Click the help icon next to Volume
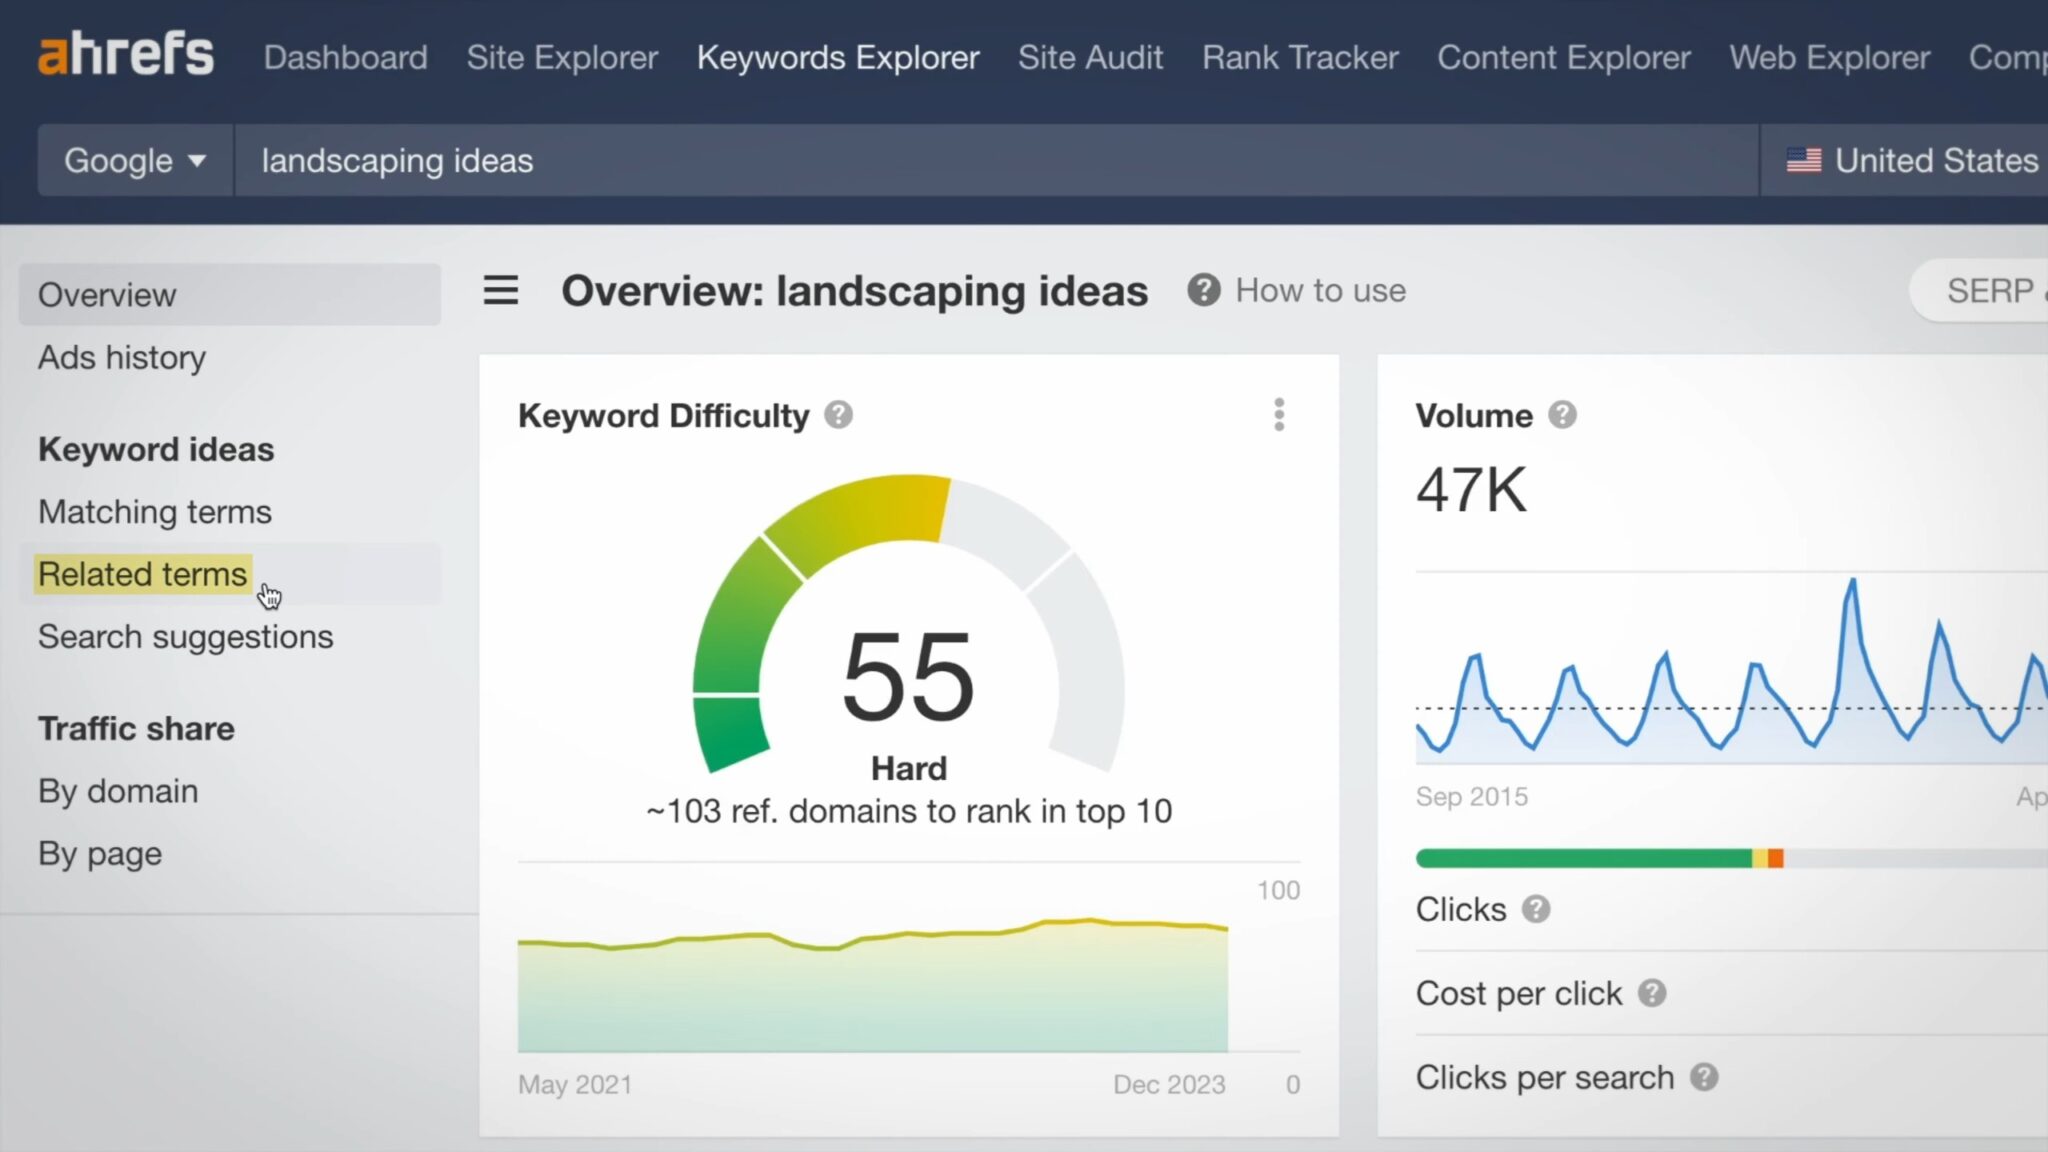 pyautogui.click(x=1562, y=415)
